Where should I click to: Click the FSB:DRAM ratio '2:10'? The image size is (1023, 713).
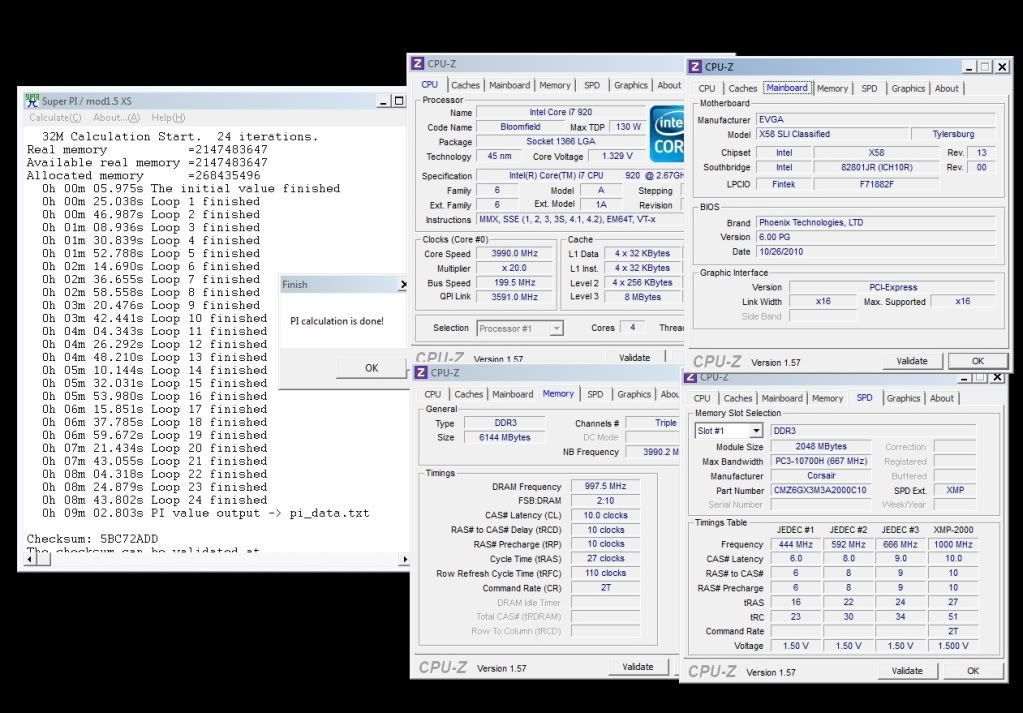click(x=605, y=500)
